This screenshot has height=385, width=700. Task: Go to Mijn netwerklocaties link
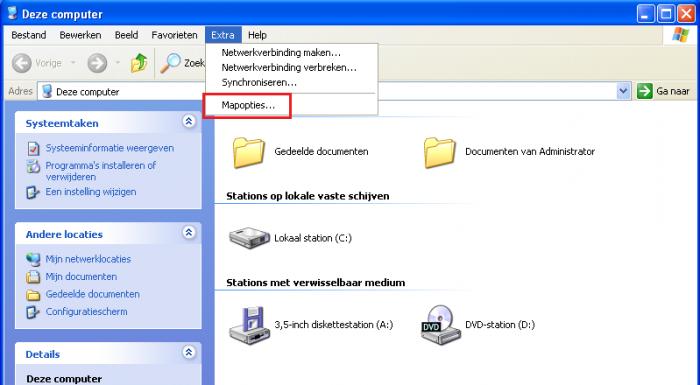88,259
